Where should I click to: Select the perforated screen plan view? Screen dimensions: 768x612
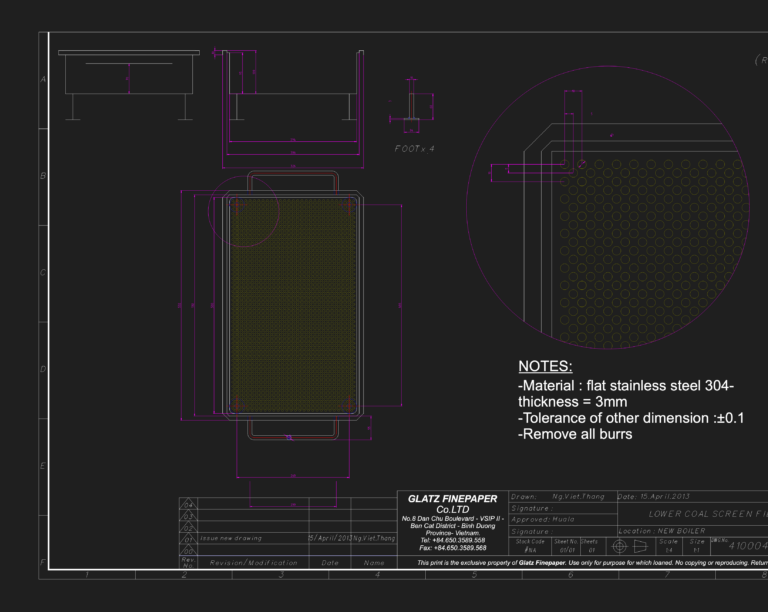click(293, 306)
